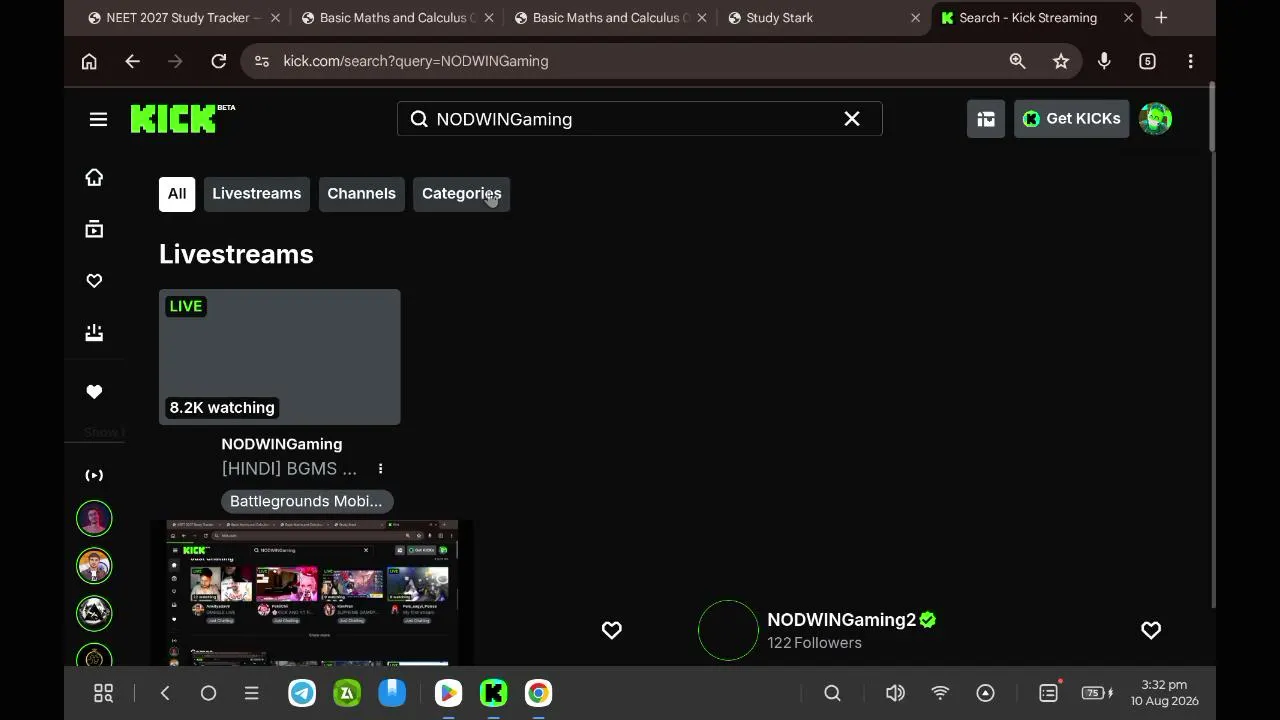Screen dimensions: 1280x720
Task: Open the Battlegrounds Mobi... category tag
Action: (306, 501)
